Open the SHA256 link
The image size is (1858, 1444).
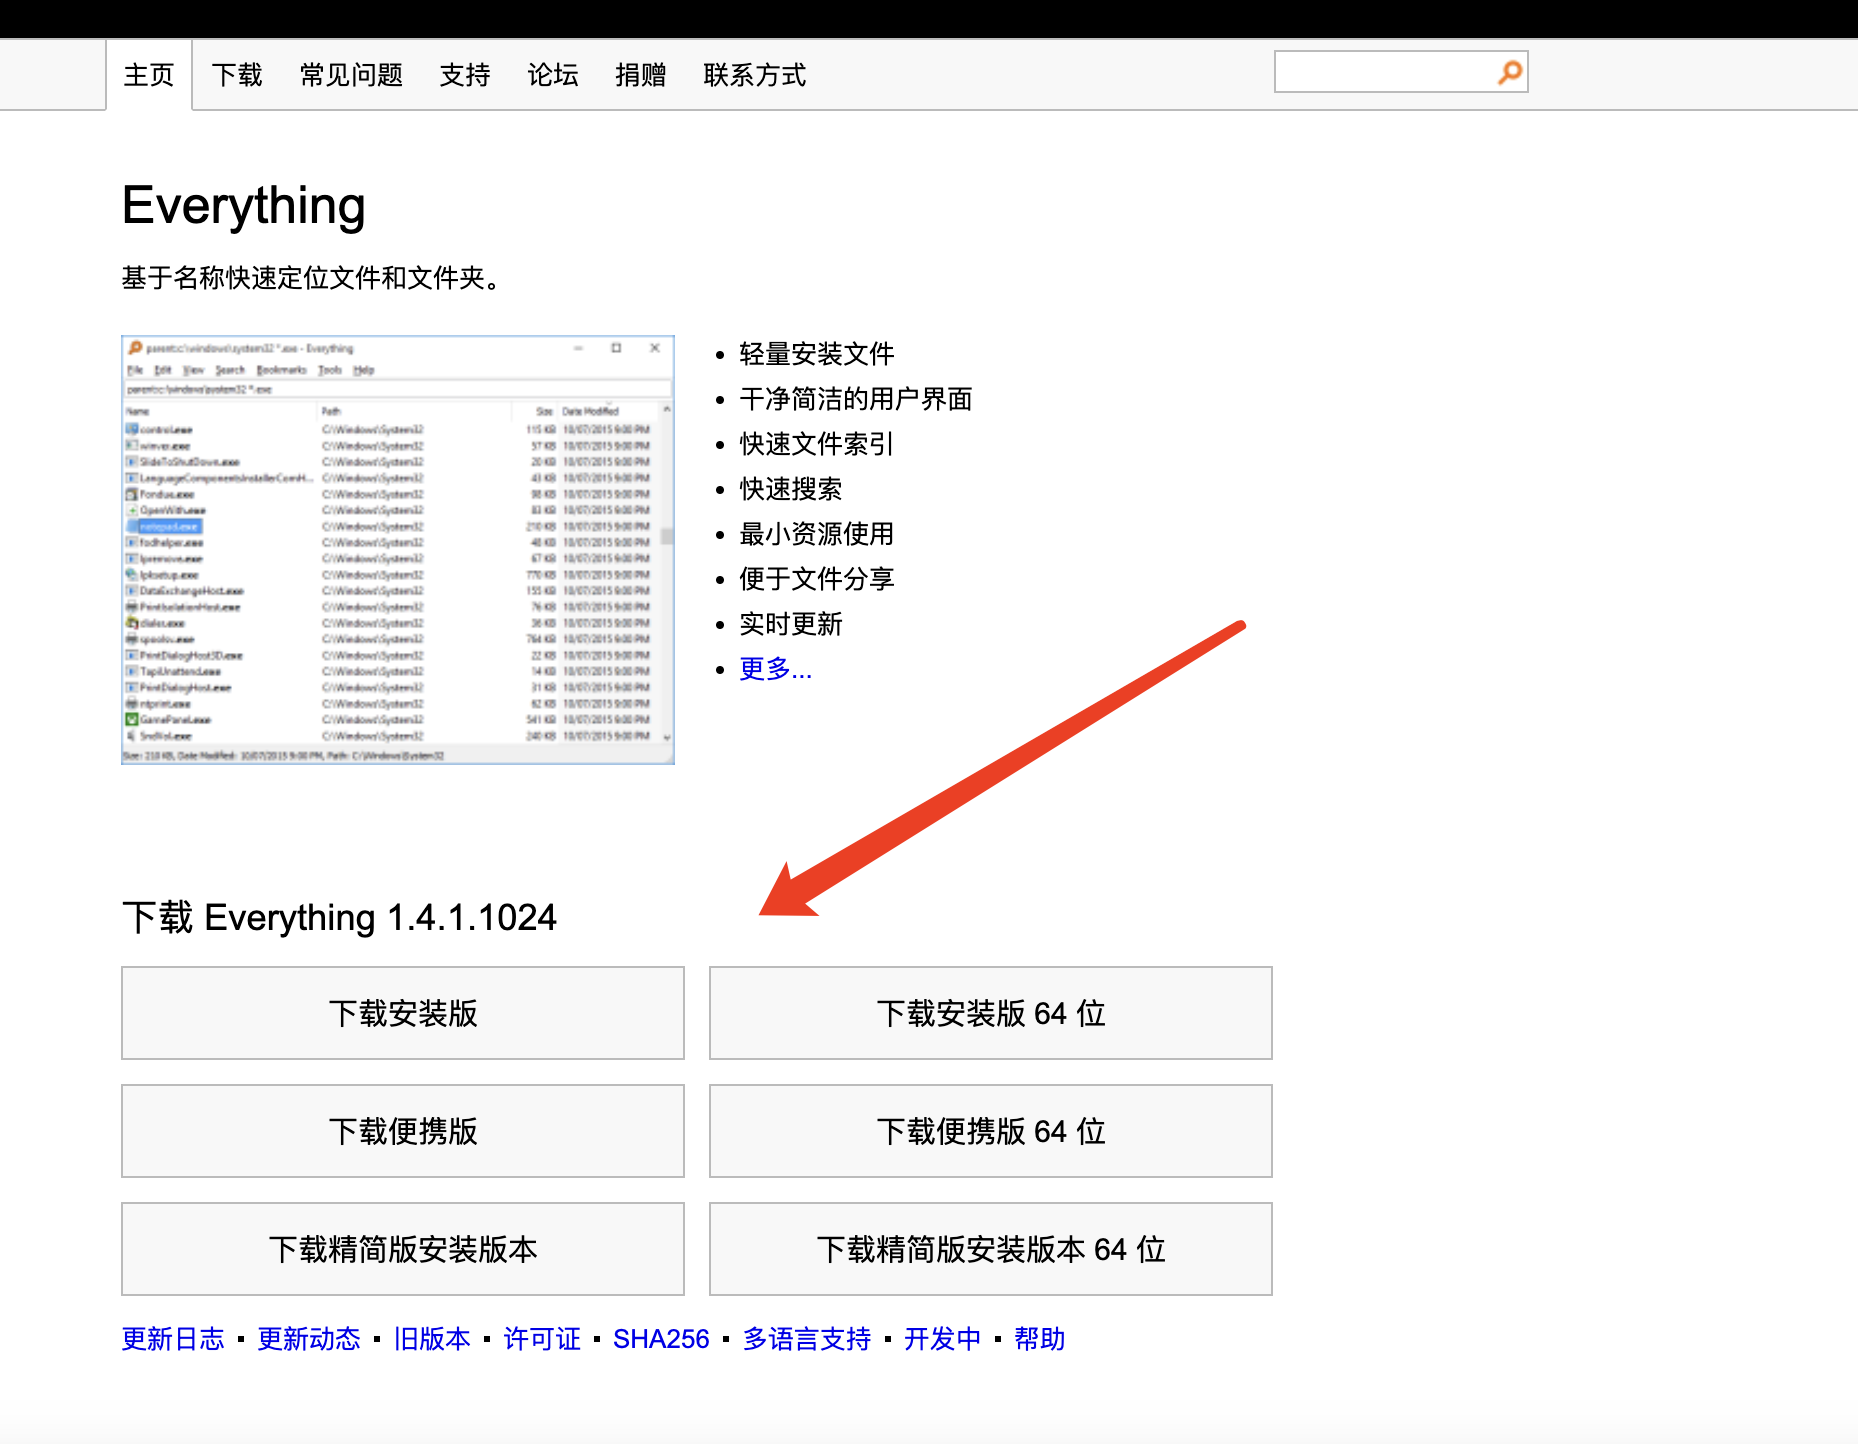pyautogui.click(x=661, y=1339)
